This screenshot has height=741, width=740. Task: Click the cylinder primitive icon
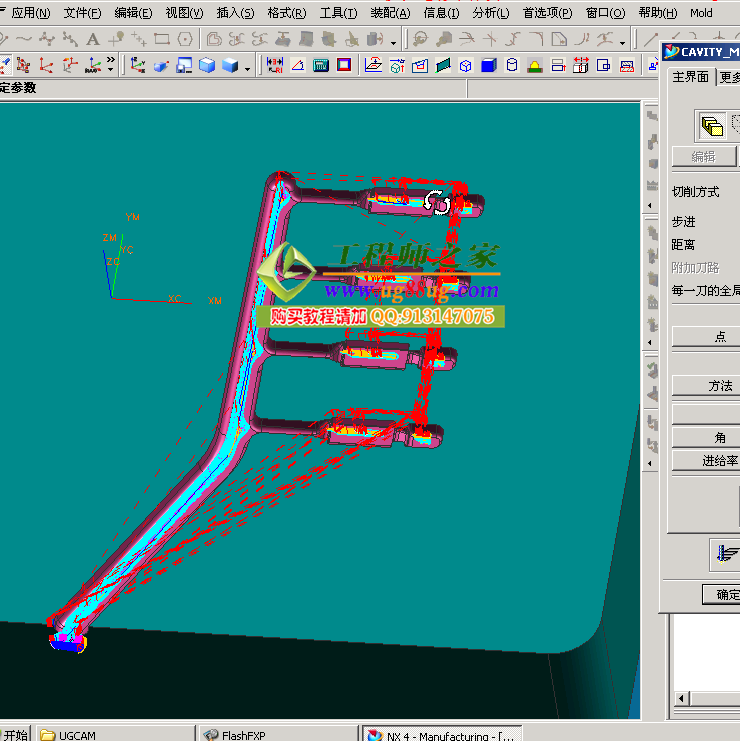point(511,65)
